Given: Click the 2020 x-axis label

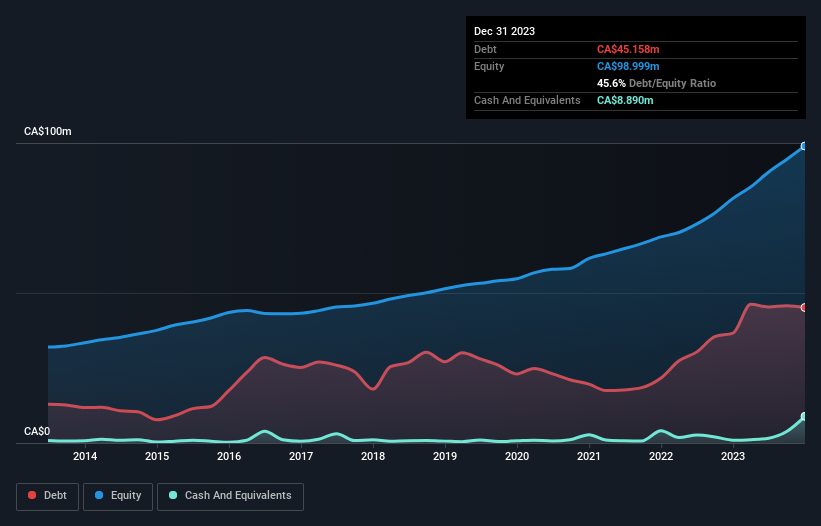Looking at the screenshot, I should [517, 456].
